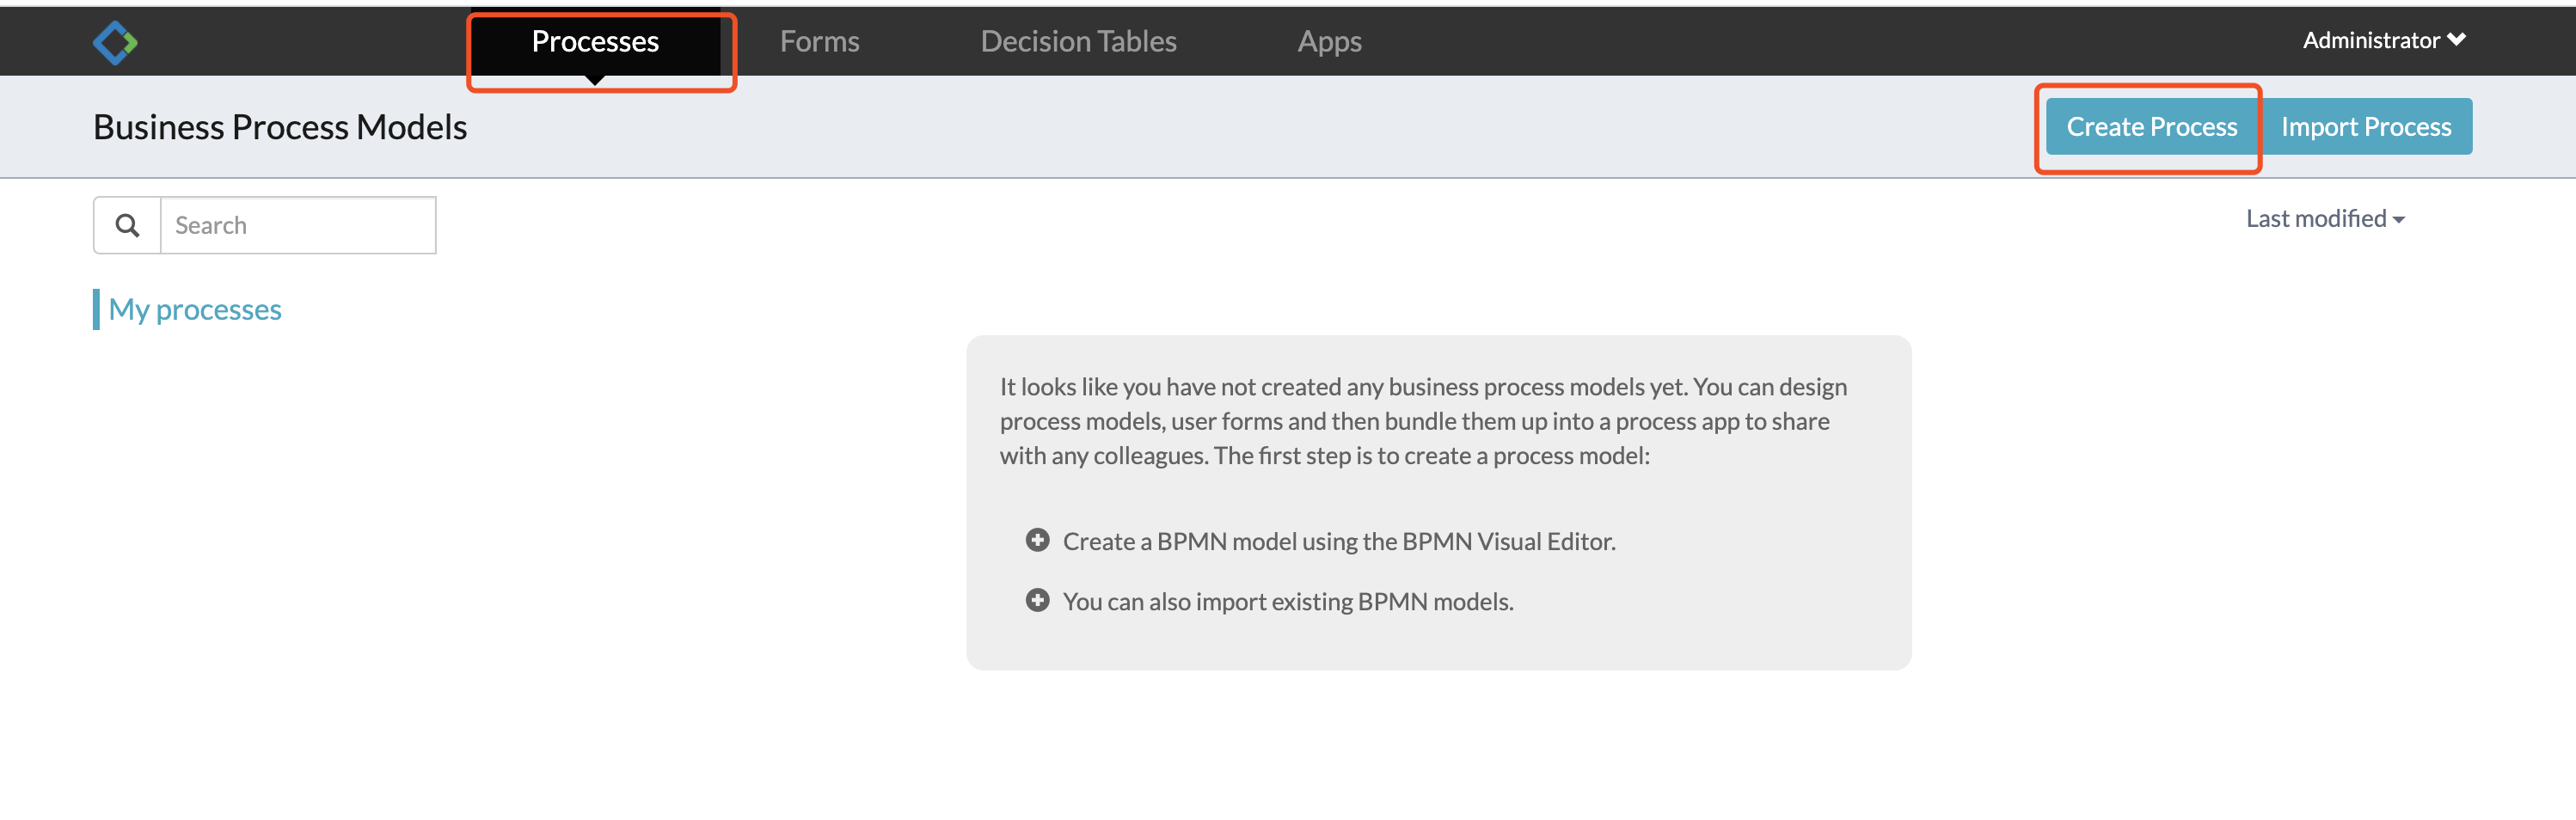Click Create a BPMN model using Visual Editor
This screenshot has width=2576, height=820.
[1338, 541]
